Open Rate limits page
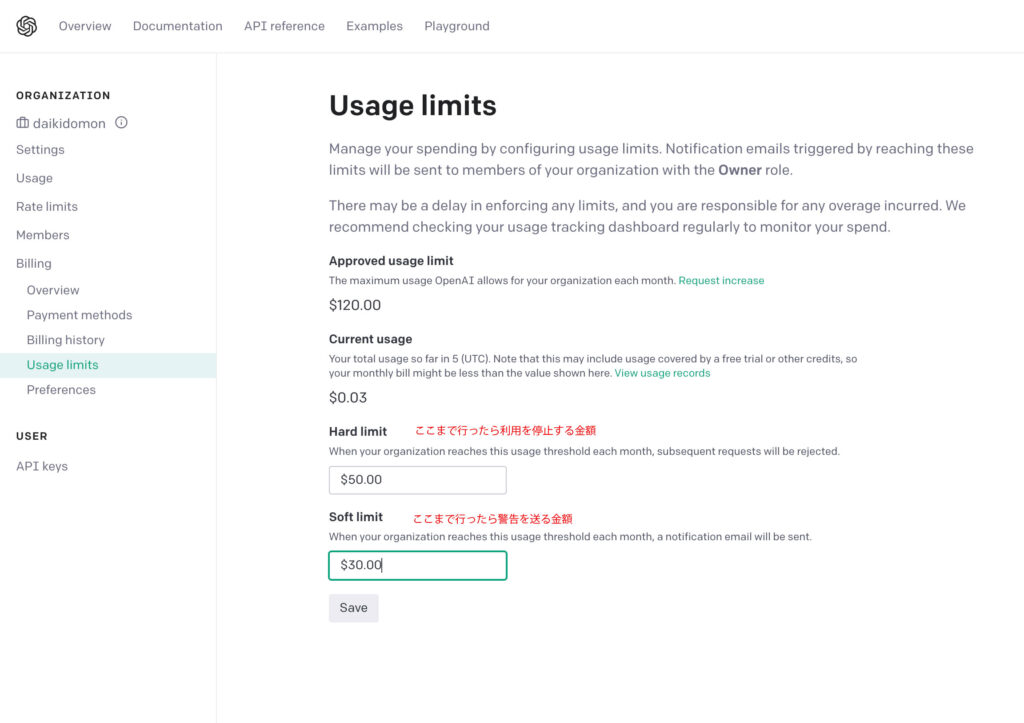 [47, 207]
